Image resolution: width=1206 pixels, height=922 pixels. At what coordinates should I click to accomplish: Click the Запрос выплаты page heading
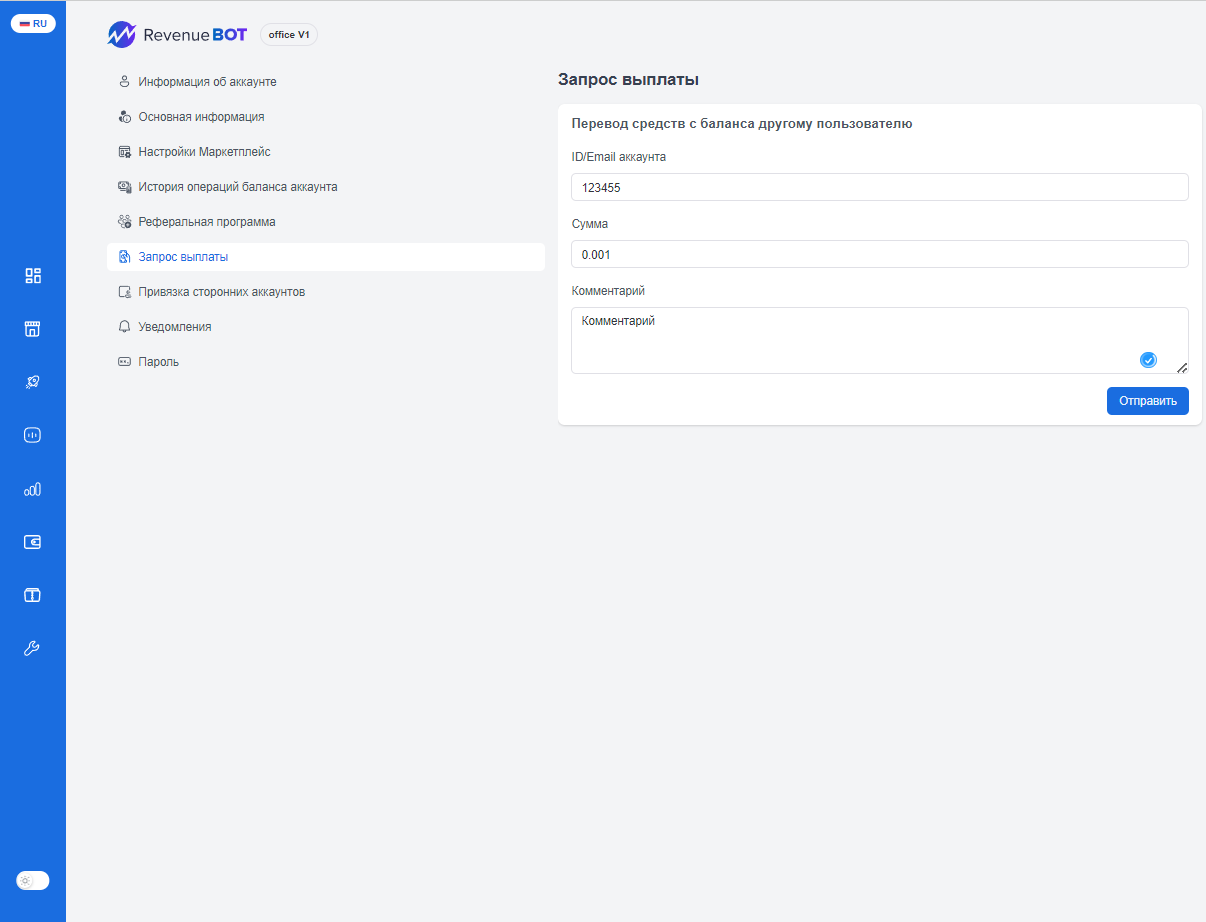(x=628, y=80)
